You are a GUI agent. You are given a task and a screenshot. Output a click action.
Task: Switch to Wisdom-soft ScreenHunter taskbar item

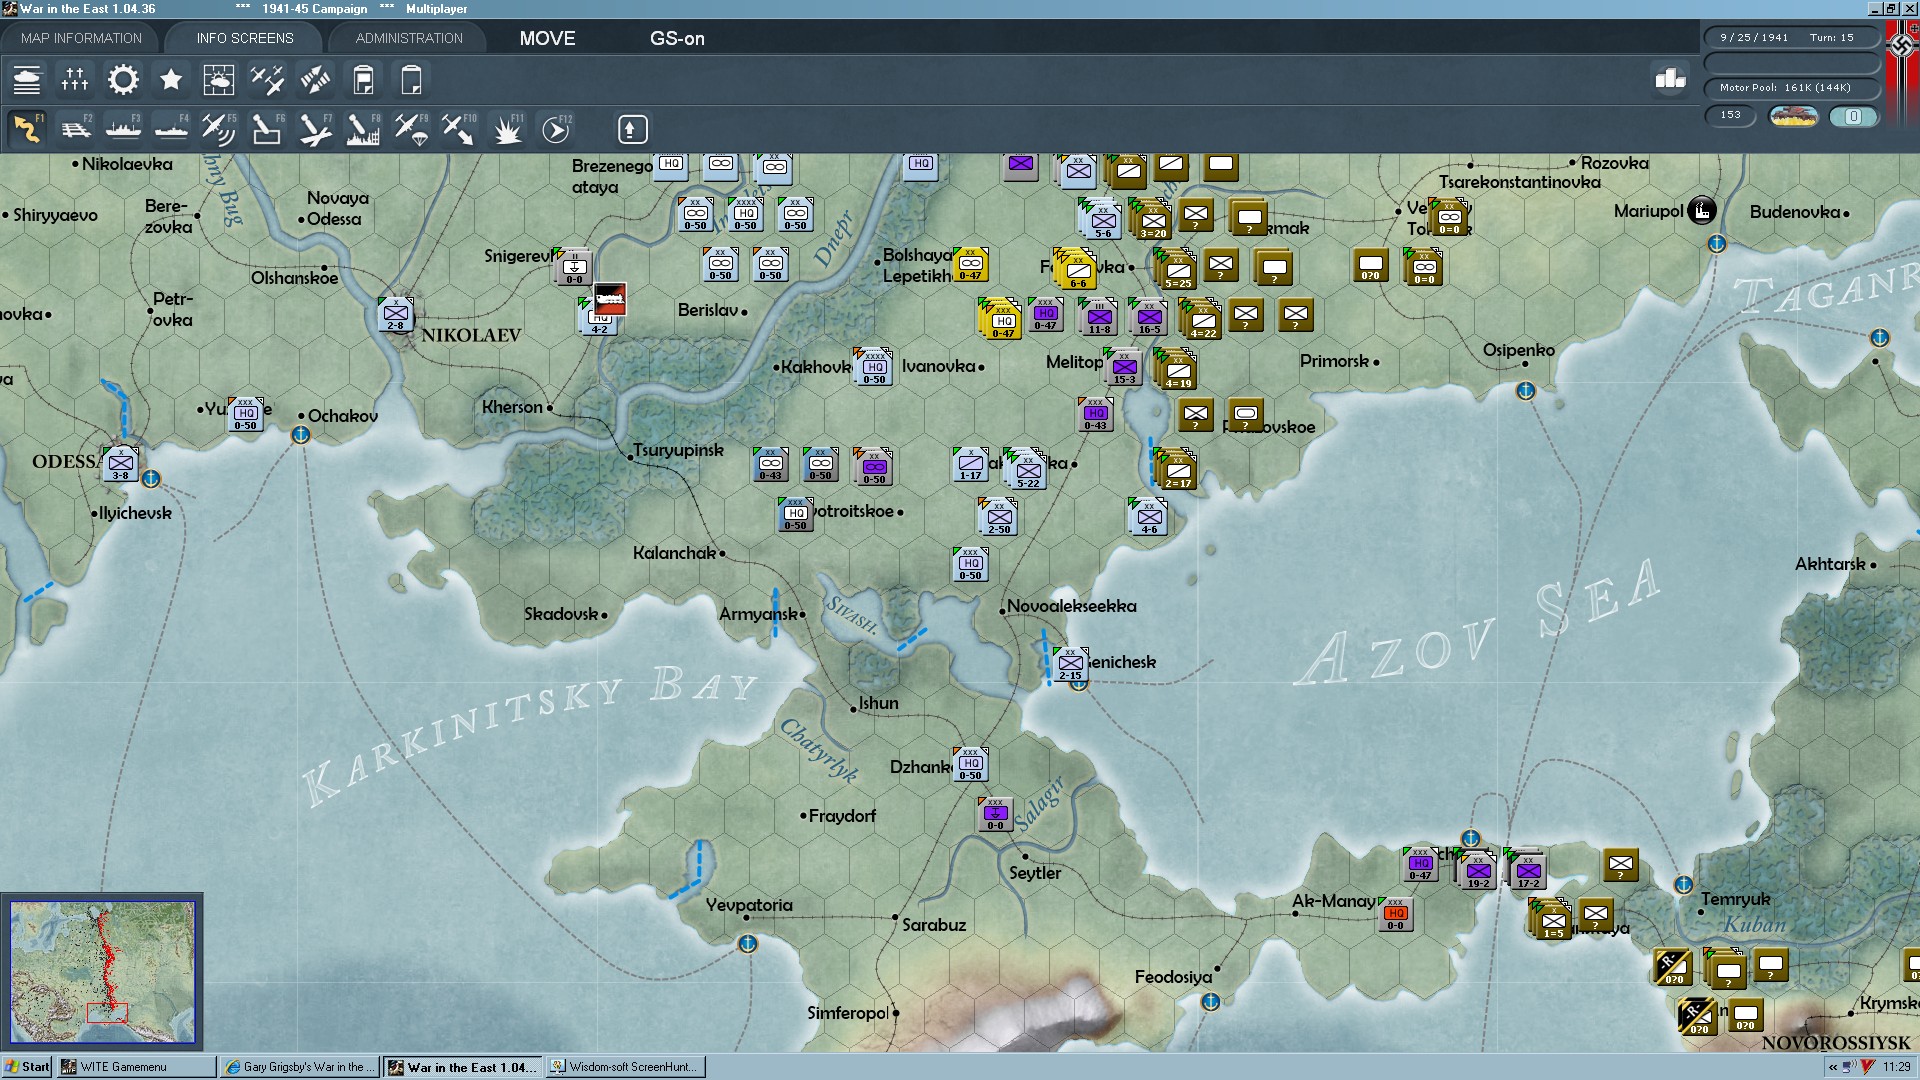click(x=626, y=1067)
